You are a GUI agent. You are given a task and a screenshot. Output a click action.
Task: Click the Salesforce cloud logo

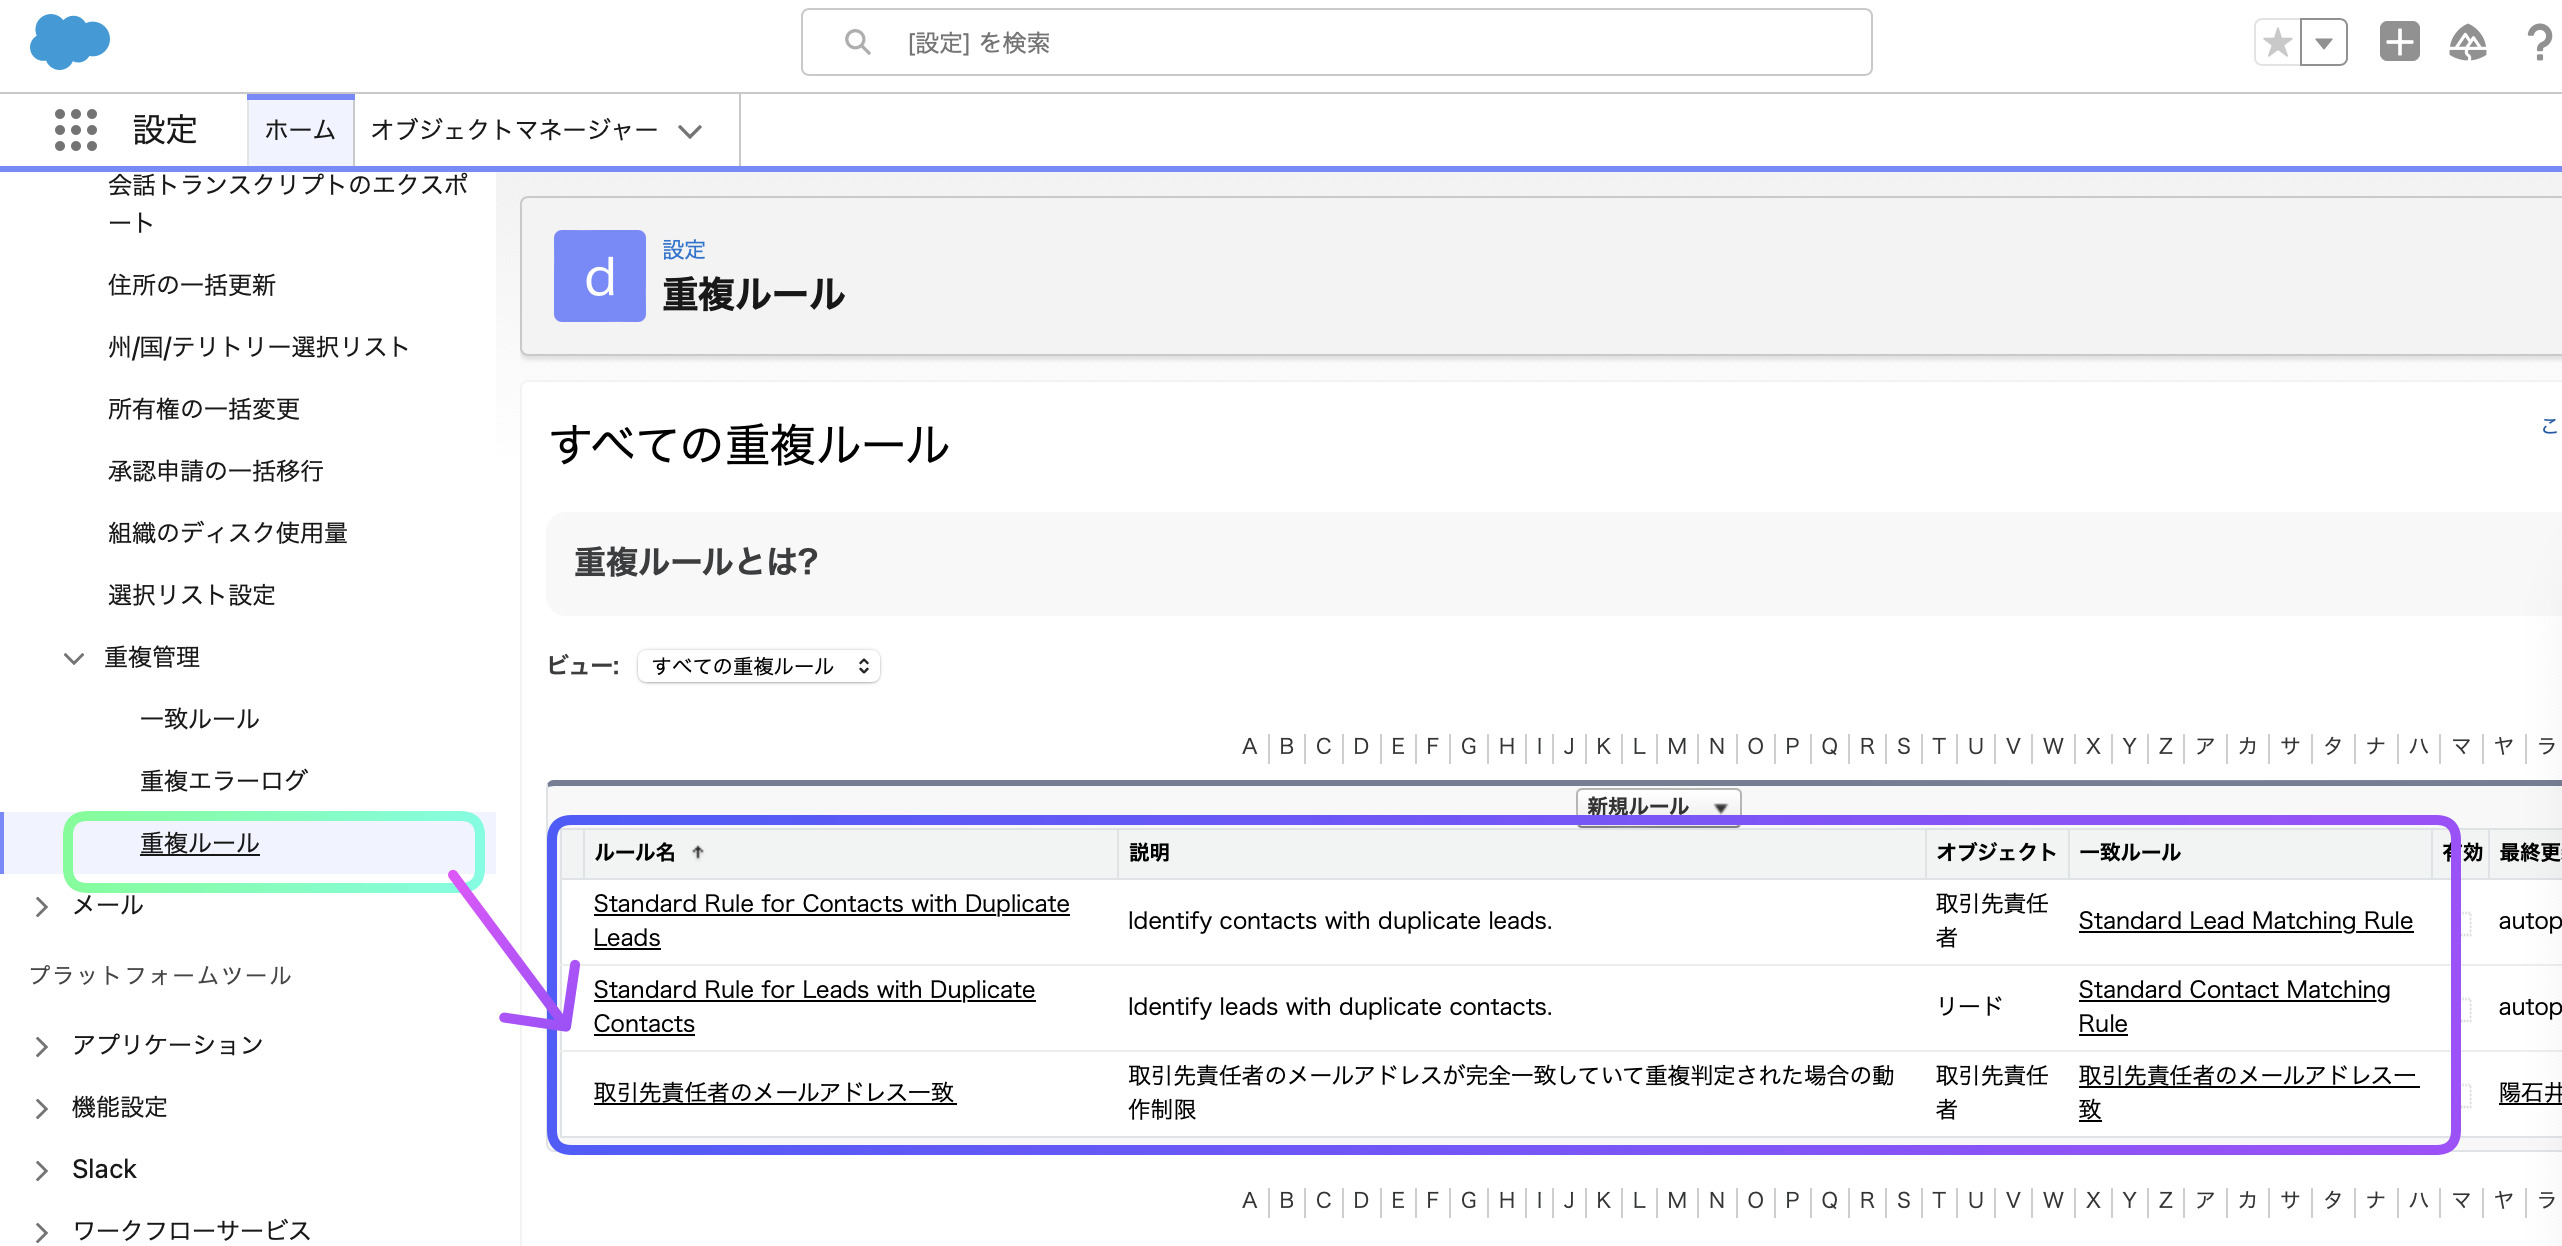pos(69,41)
